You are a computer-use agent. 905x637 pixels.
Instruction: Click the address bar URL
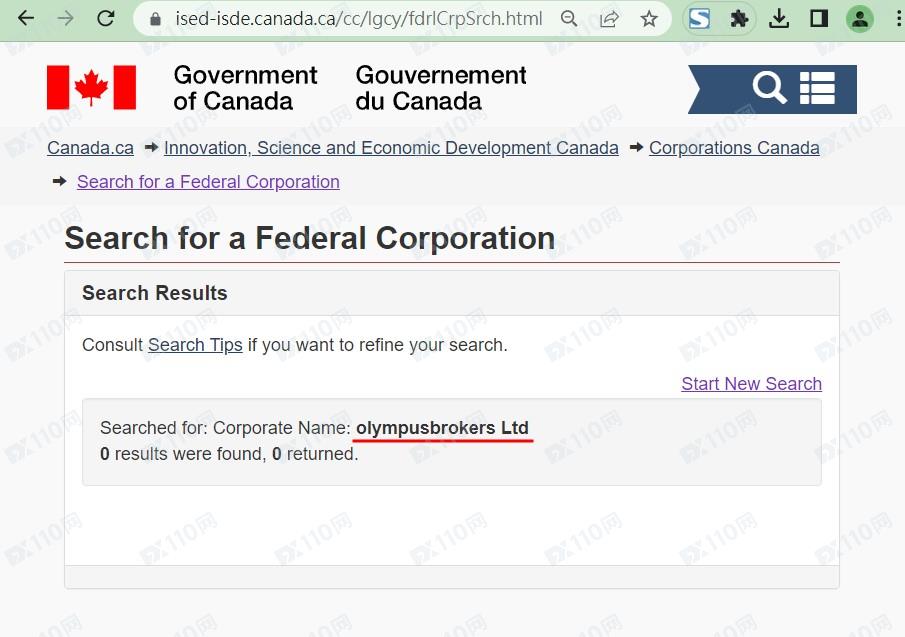344,19
